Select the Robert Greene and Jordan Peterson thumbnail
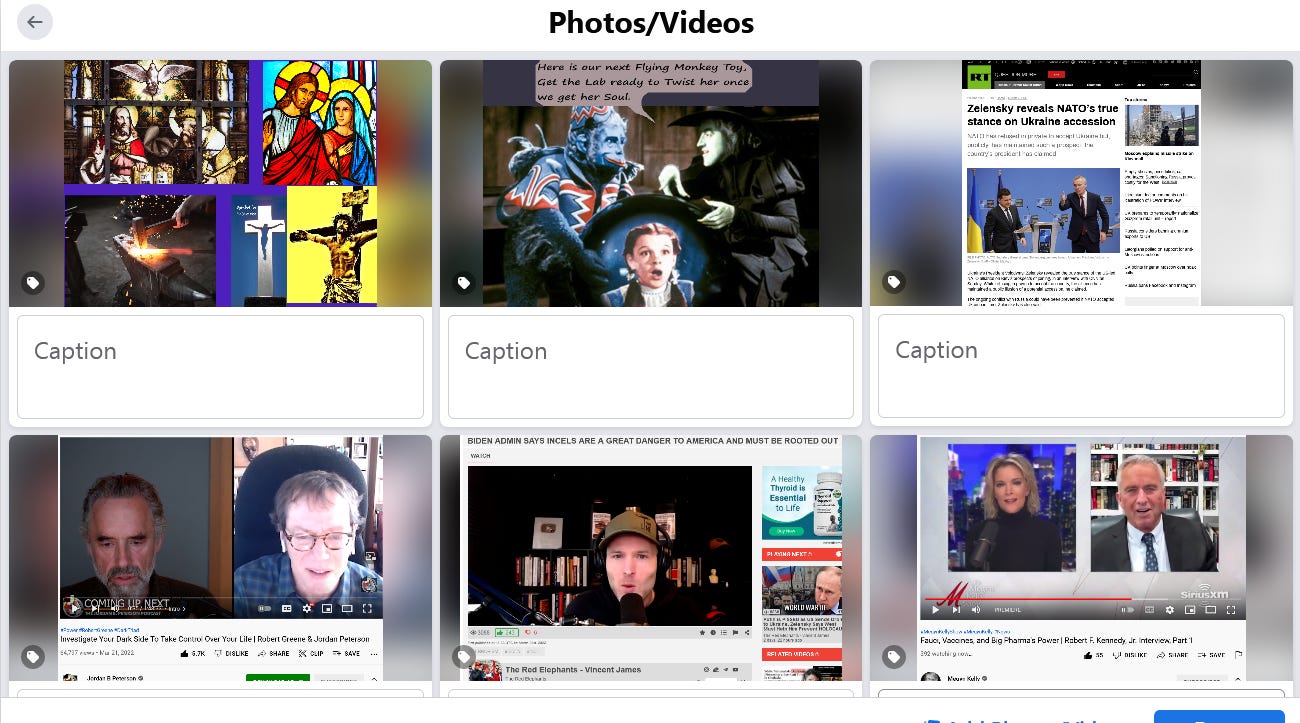1300x723 pixels. point(220,558)
